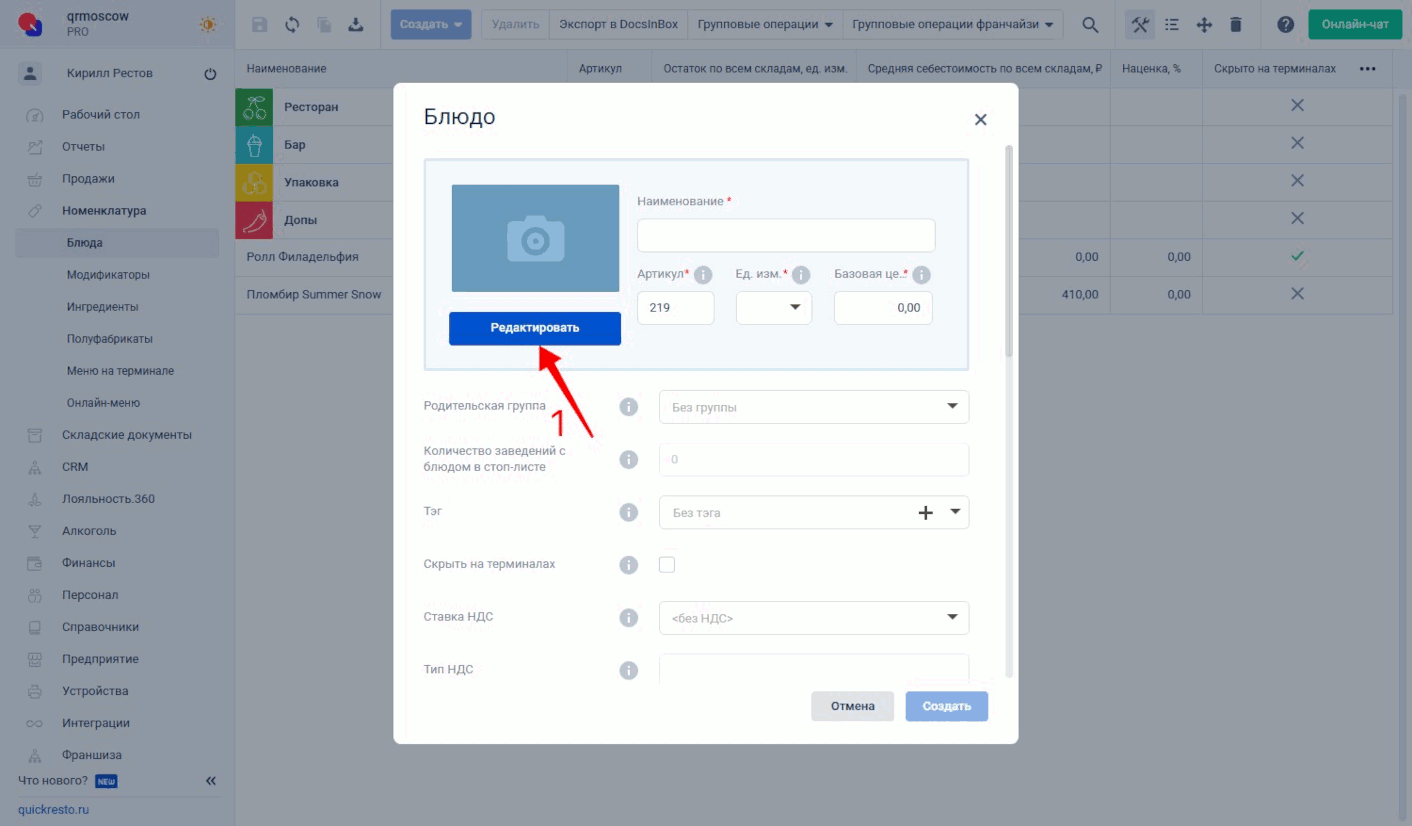Image resolution: width=1412 pixels, height=826 pixels.
Task: Select Складские документы in sidebar menu
Action: (x=126, y=435)
